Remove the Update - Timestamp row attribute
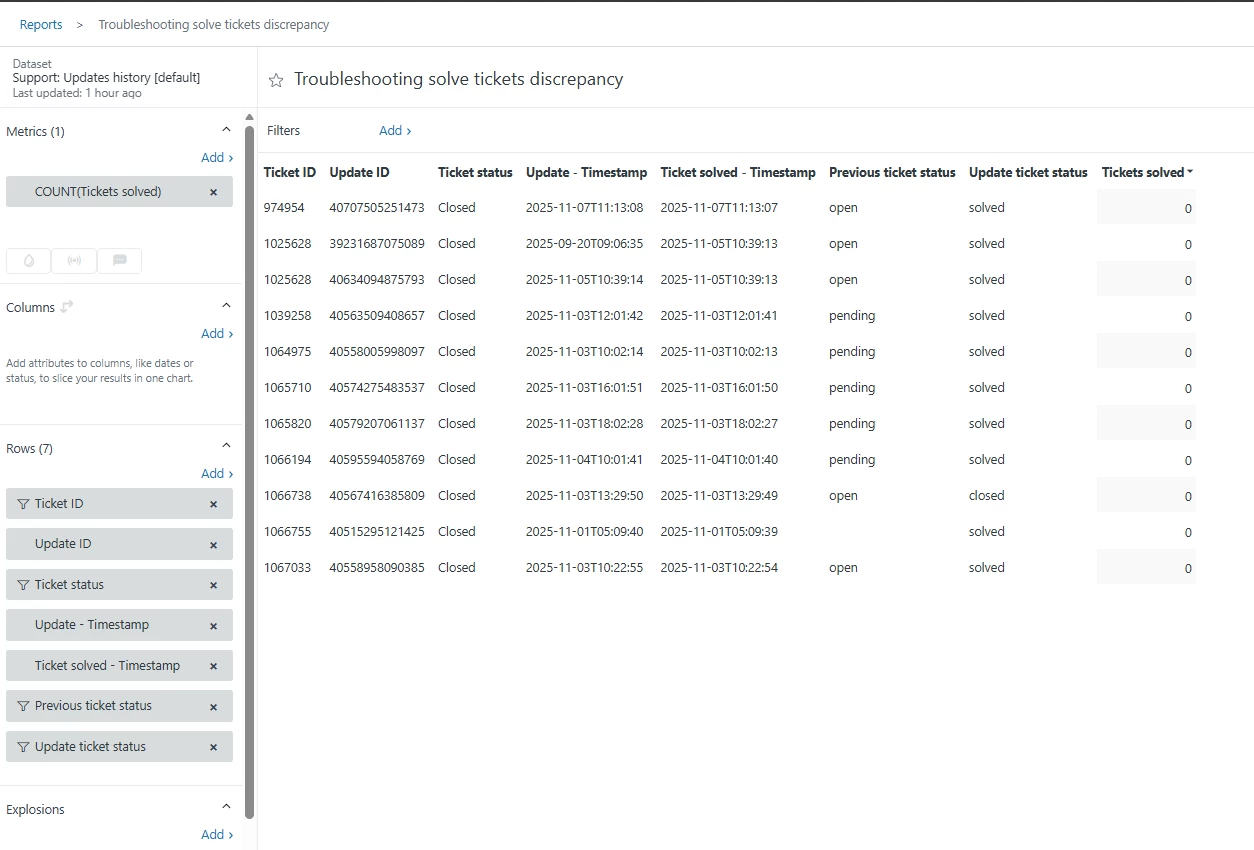 pos(213,626)
